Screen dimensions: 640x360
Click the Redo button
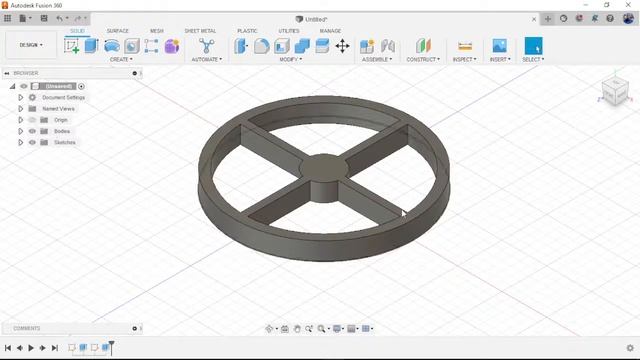(78, 18)
